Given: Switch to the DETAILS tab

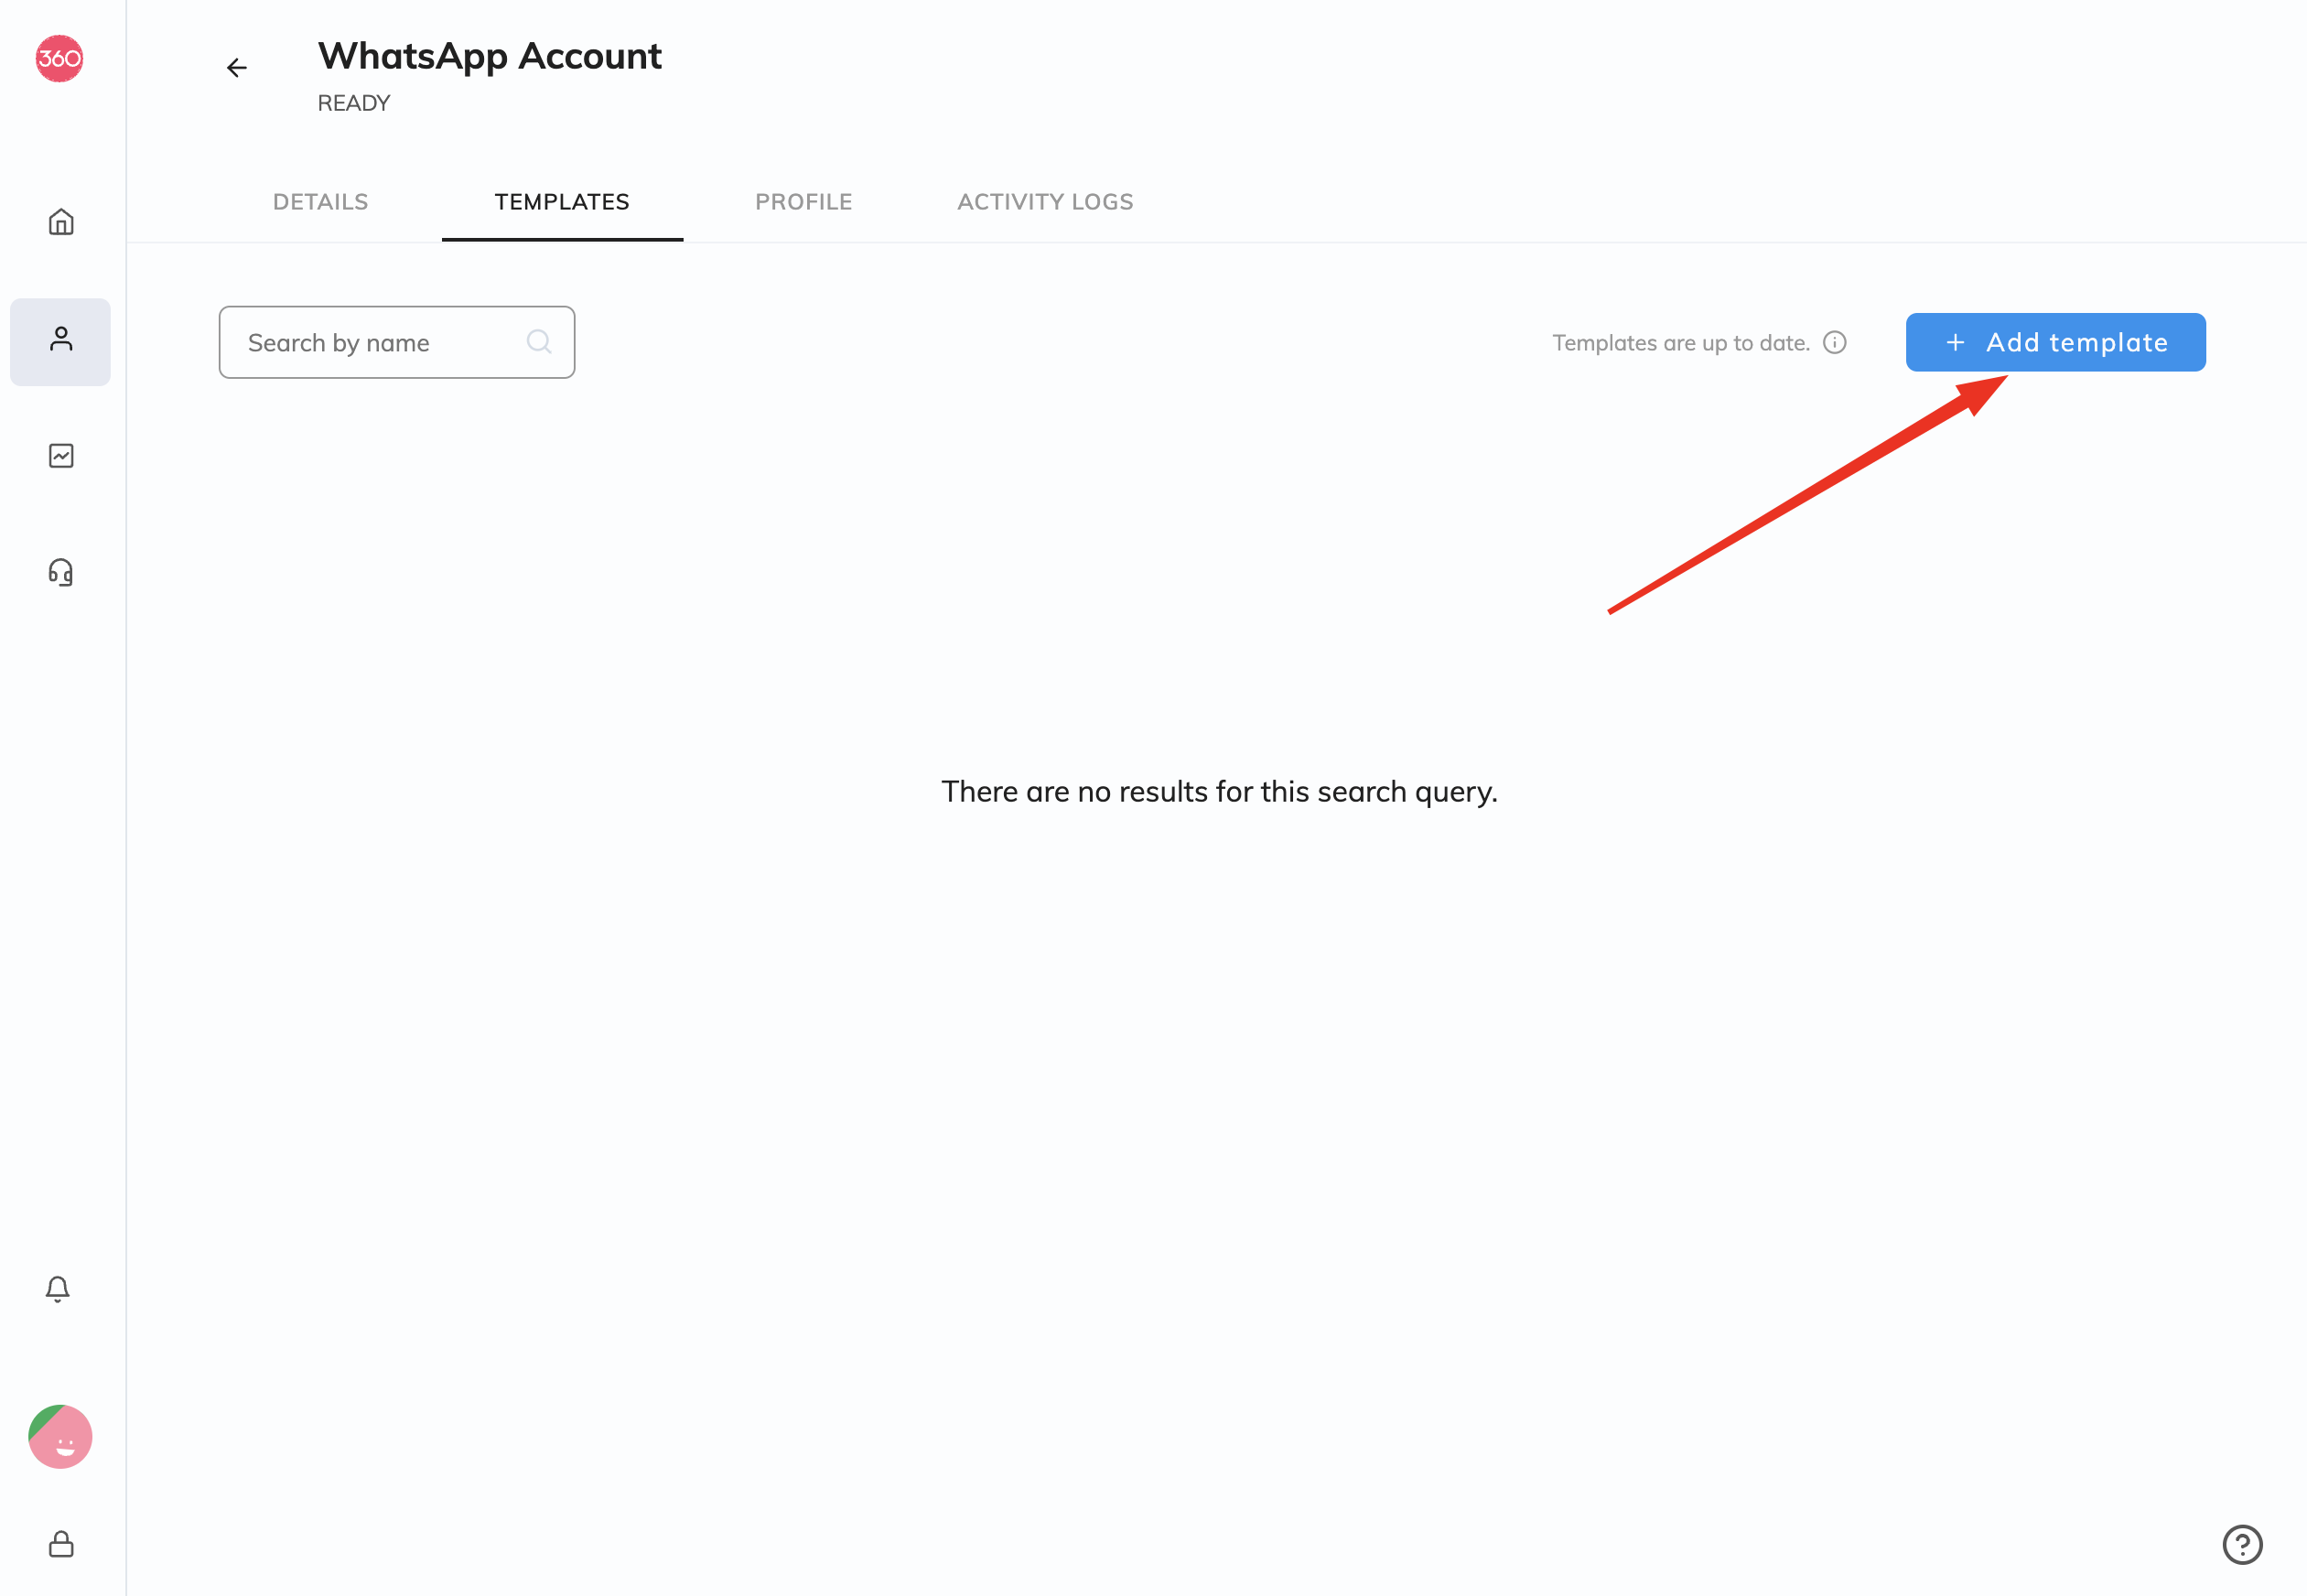Looking at the screenshot, I should [x=321, y=202].
